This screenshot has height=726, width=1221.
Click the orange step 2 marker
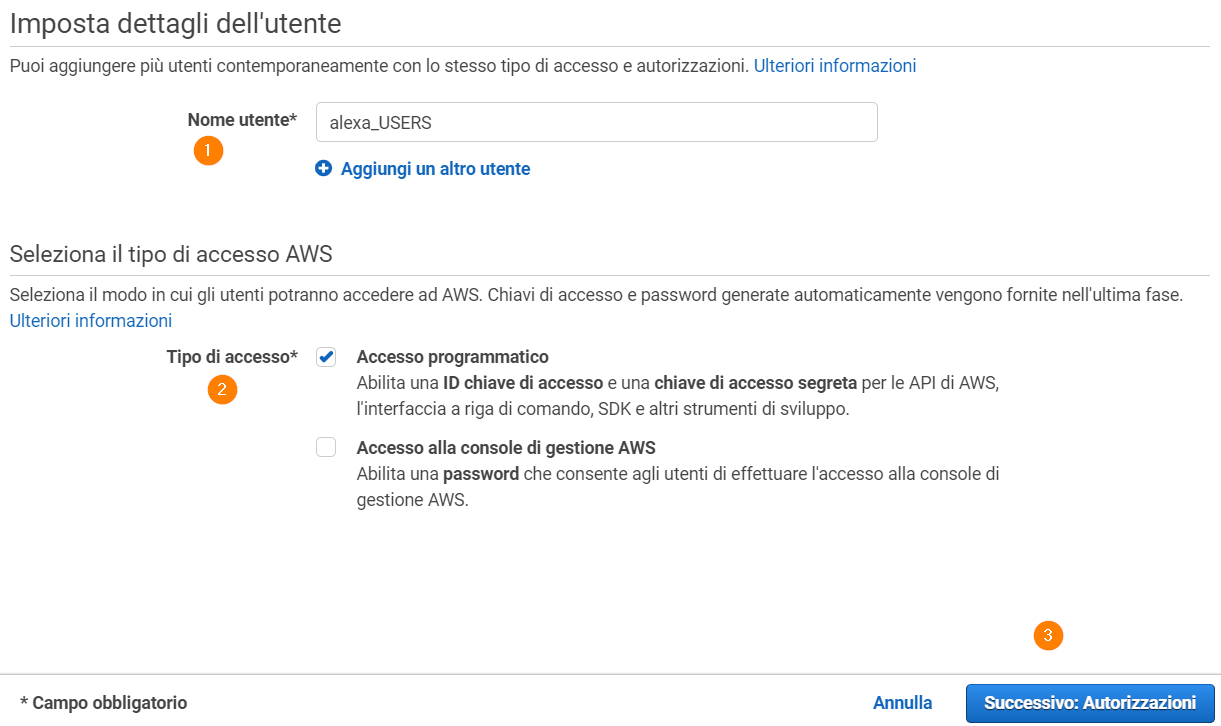(x=222, y=389)
